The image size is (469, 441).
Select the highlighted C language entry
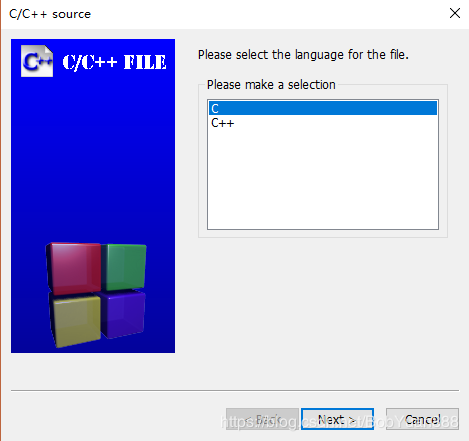(x=323, y=108)
